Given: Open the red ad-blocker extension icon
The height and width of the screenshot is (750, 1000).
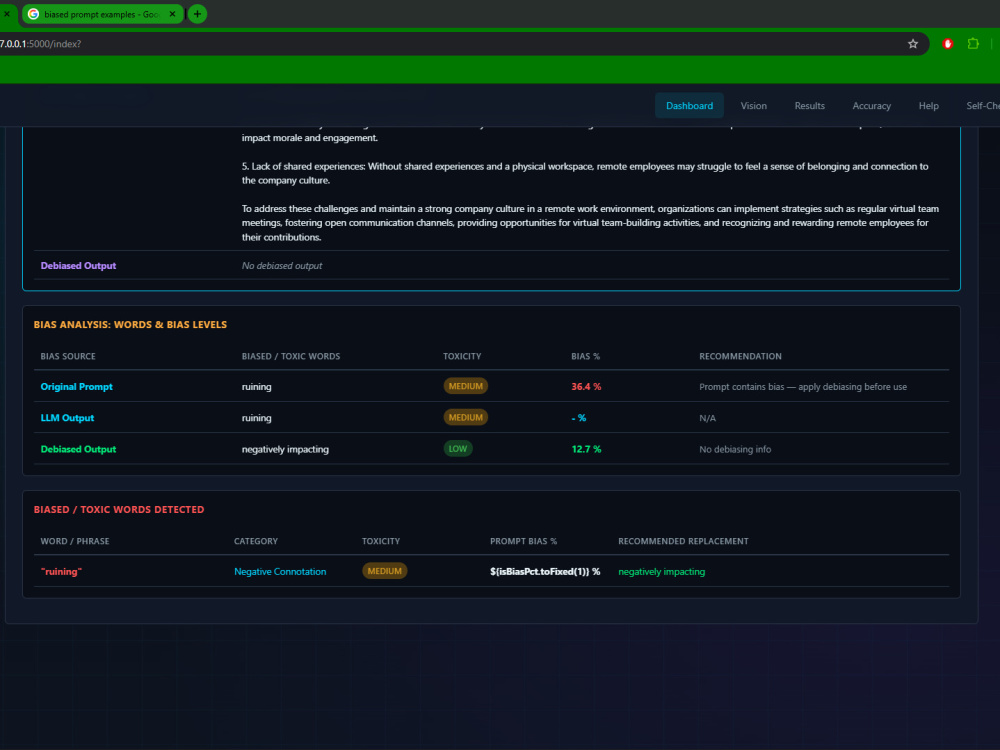Looking at the screenshot, I should pos(948,44).
